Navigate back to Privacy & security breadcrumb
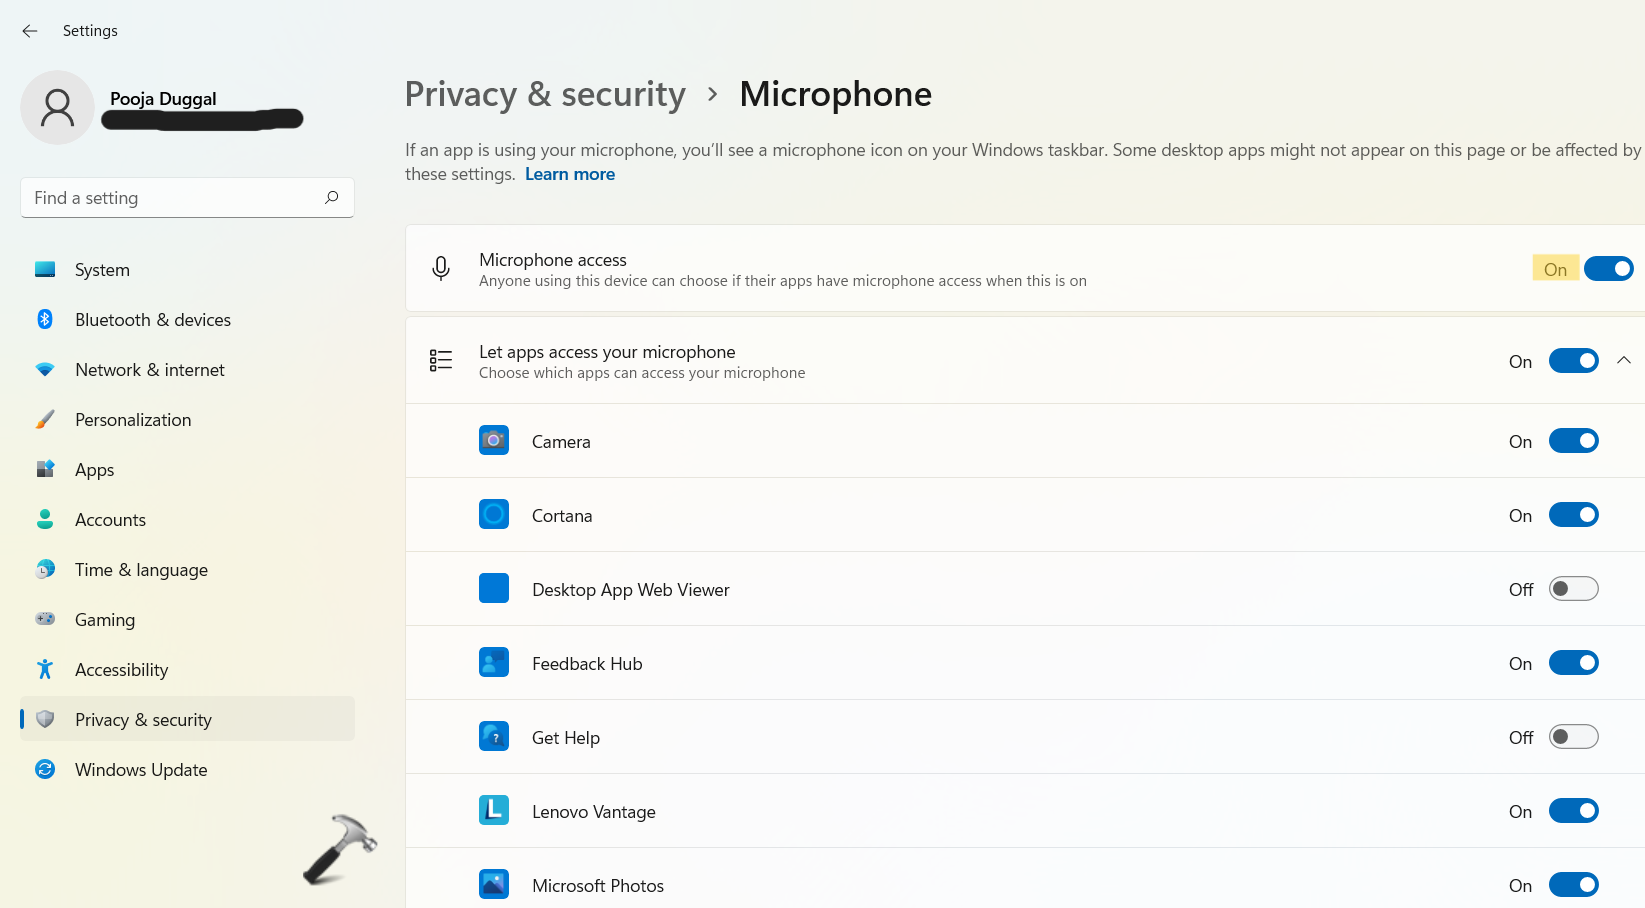Viewport: 1645px width, 908px height. tap(545, 94)
